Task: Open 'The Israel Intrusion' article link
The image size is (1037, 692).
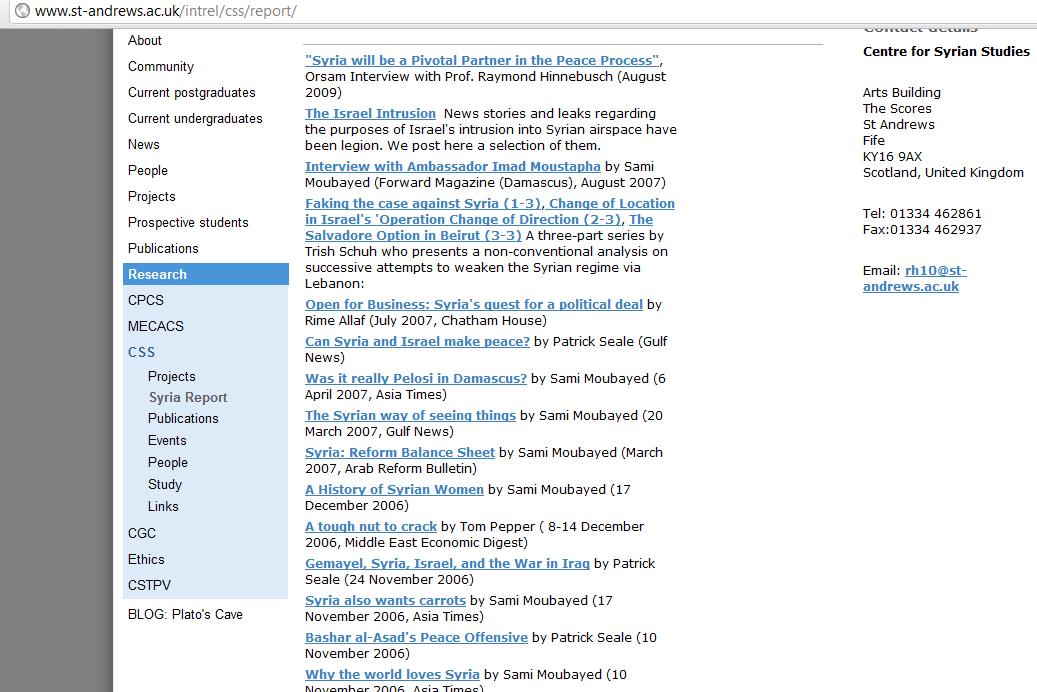Action: tap(370, 113)
